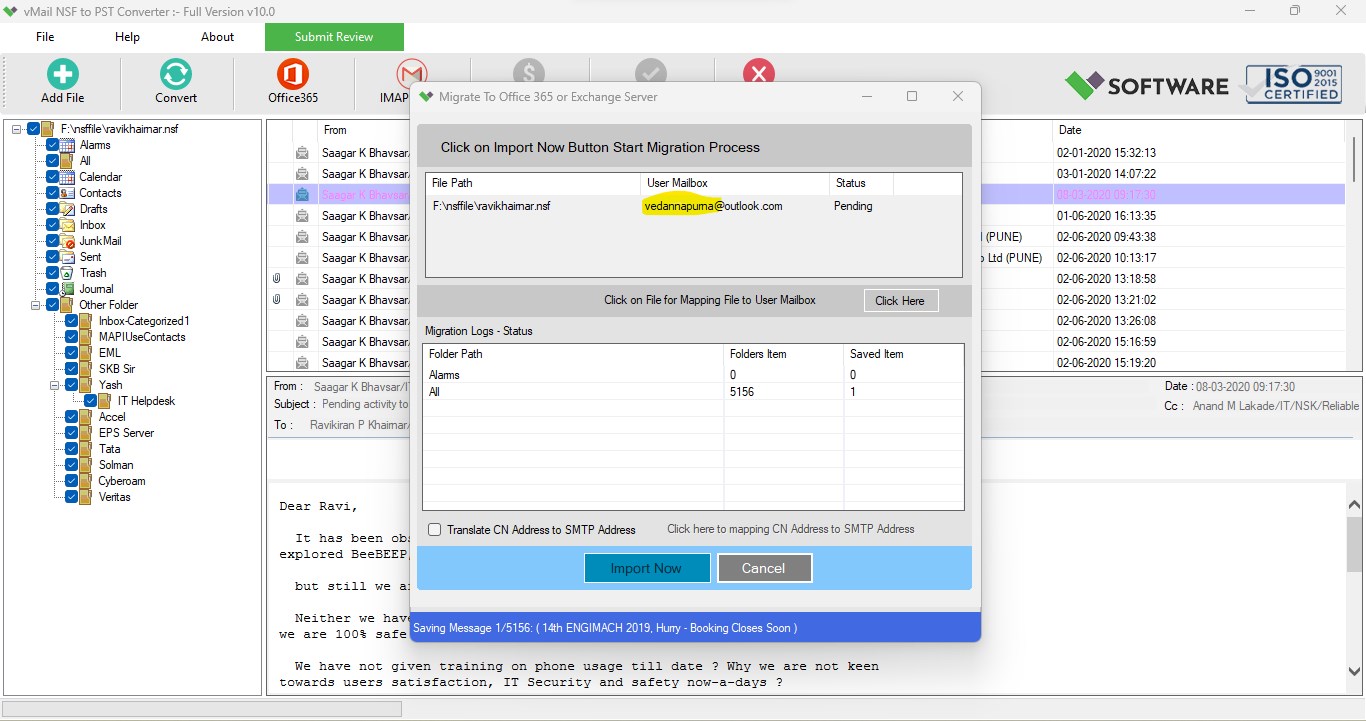Uncheck the Veritas folder checkbox
This screenshot has height=721, width=1366.
[71, 497]
